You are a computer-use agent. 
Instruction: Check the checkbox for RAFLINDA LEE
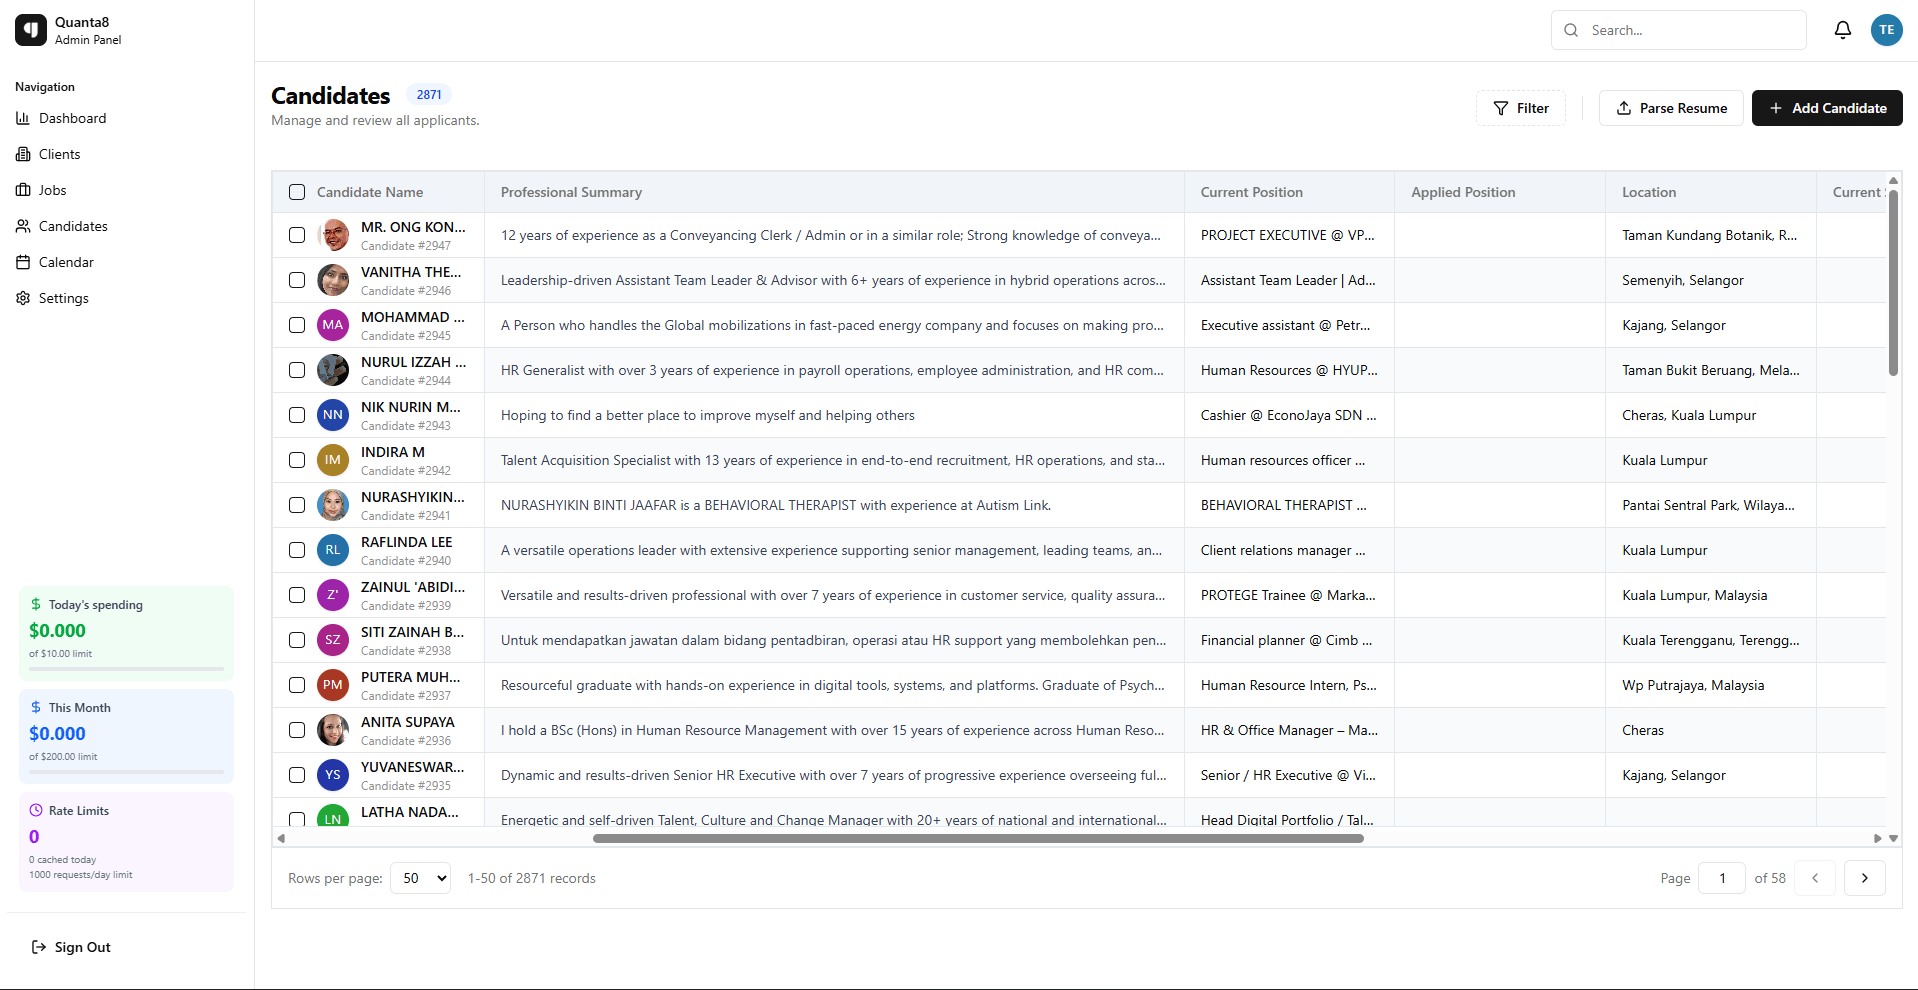click(296, 550)
